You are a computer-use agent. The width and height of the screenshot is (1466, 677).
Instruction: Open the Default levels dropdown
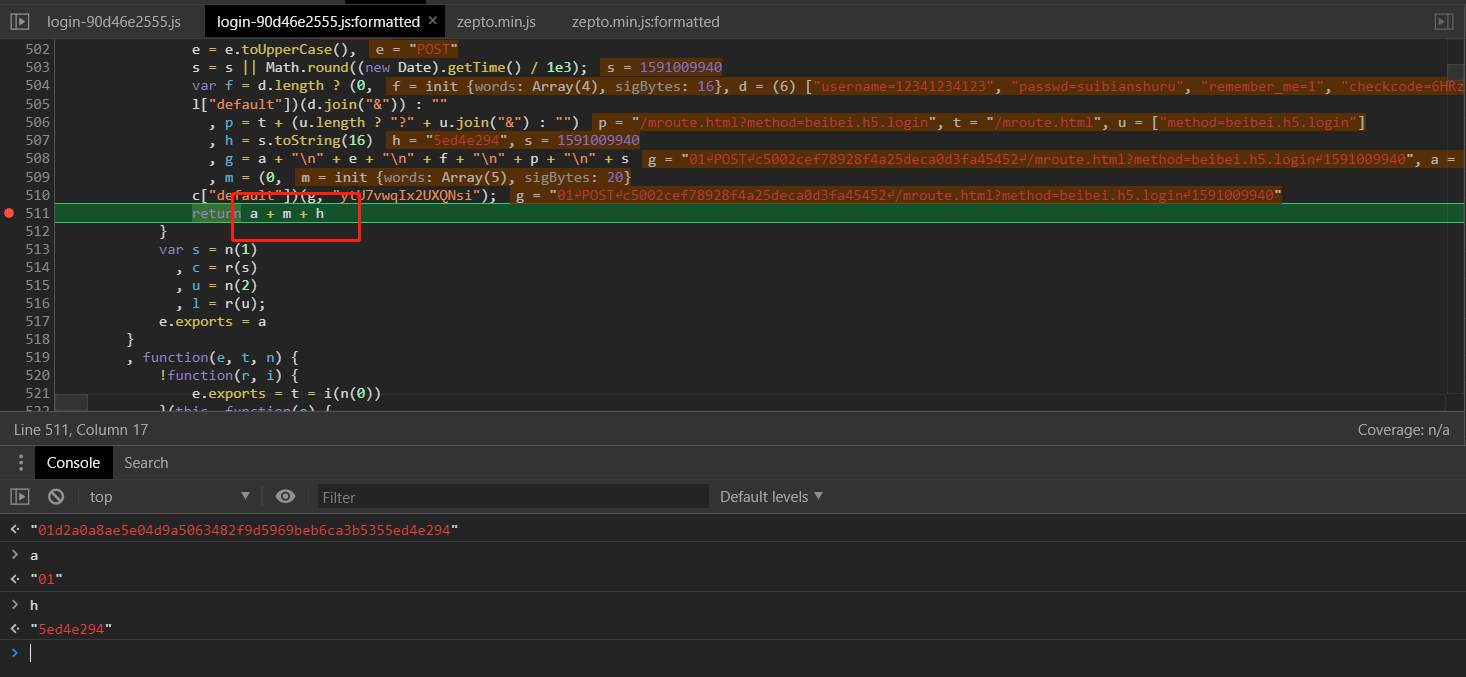771,496
